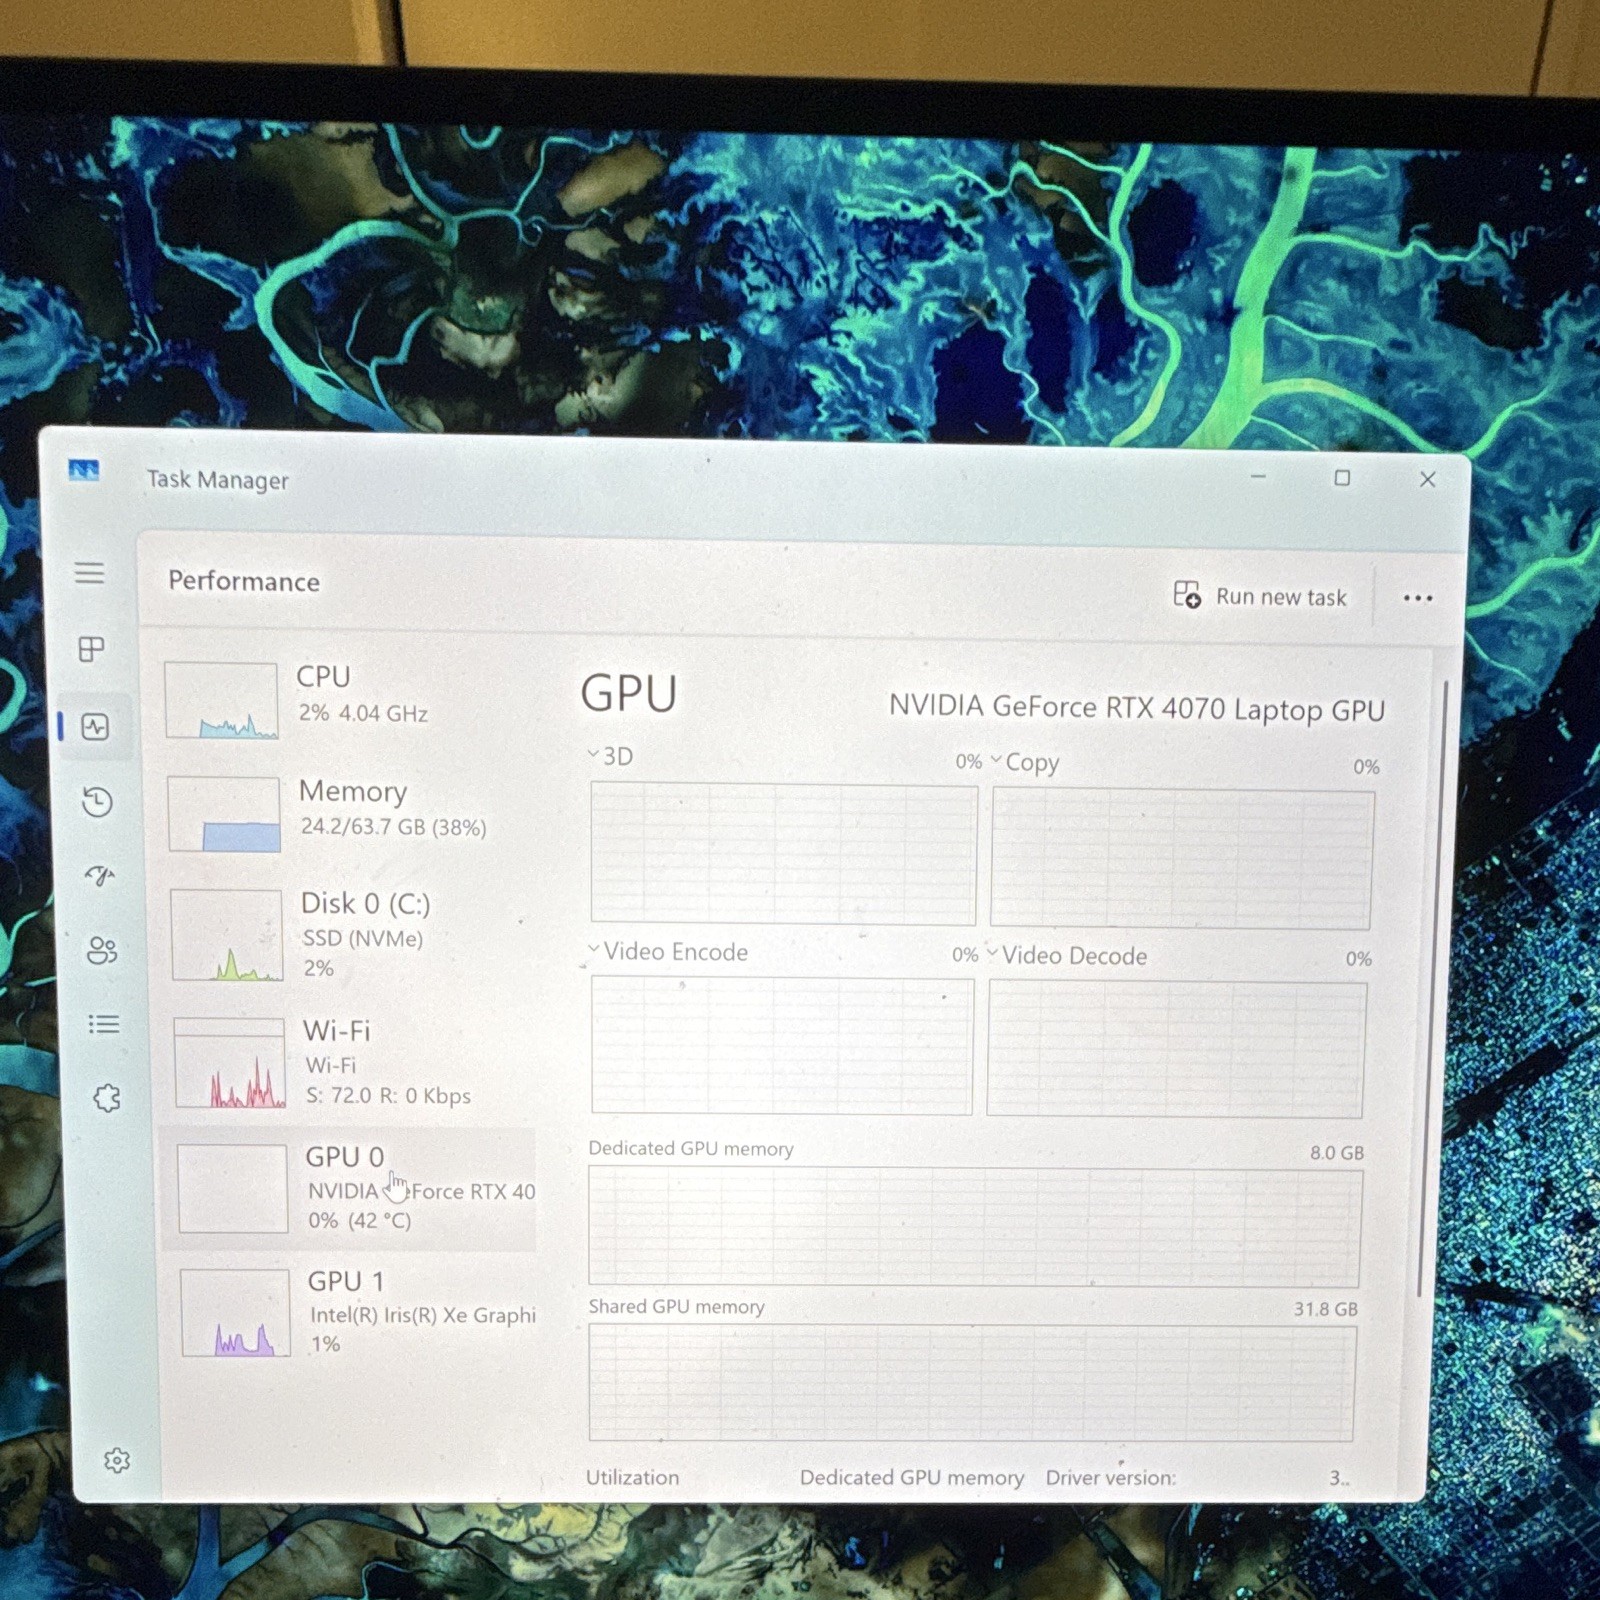Screen dimensions: 1600x1600
Task: Click the Driver version label
Action: (x=1111, y=1478)
